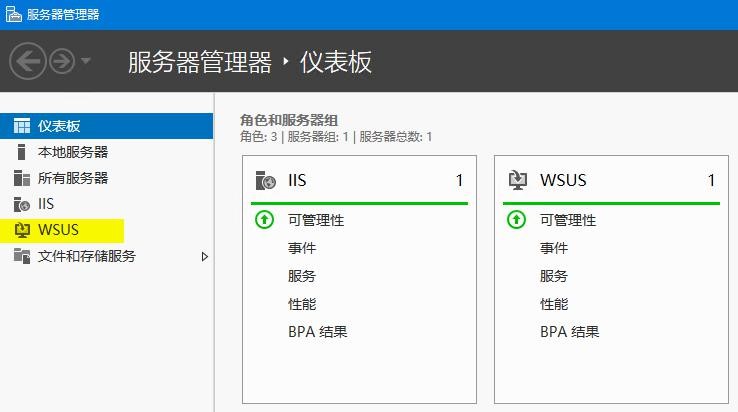738x412 pixels.
Task: Open 本地服务器 in the sidebar
Action: tap(73, 152)
